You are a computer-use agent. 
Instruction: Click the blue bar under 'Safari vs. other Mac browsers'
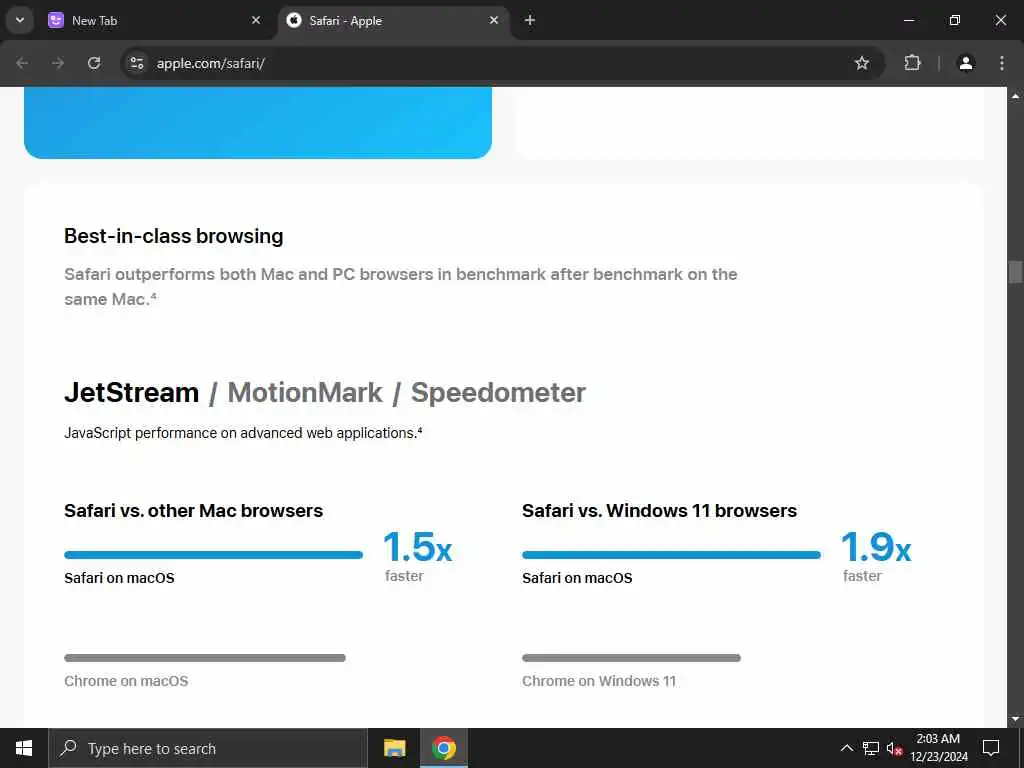pyautogui.click(x=214, y=554)
